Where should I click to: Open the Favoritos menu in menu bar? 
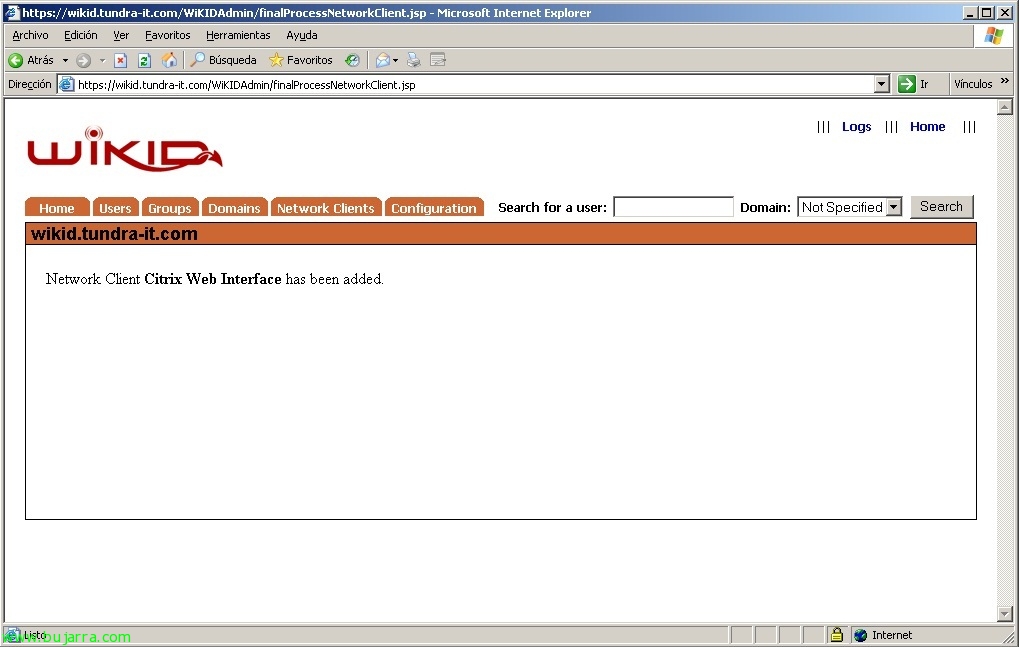click(168, 35)
